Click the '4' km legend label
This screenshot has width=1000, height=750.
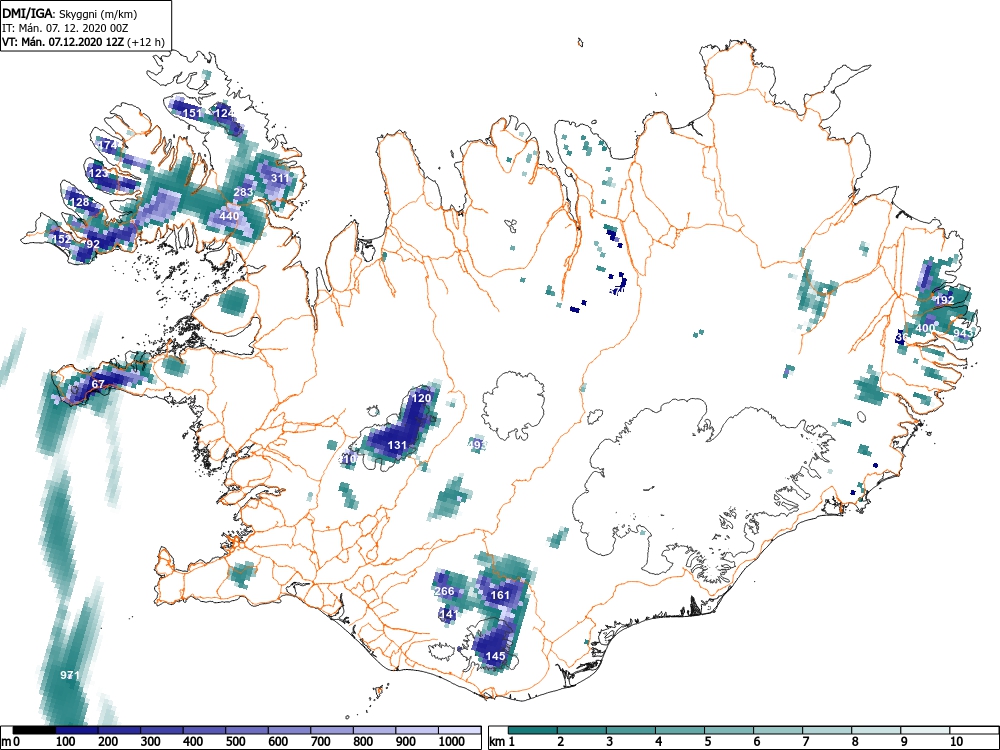pos(659,742)
